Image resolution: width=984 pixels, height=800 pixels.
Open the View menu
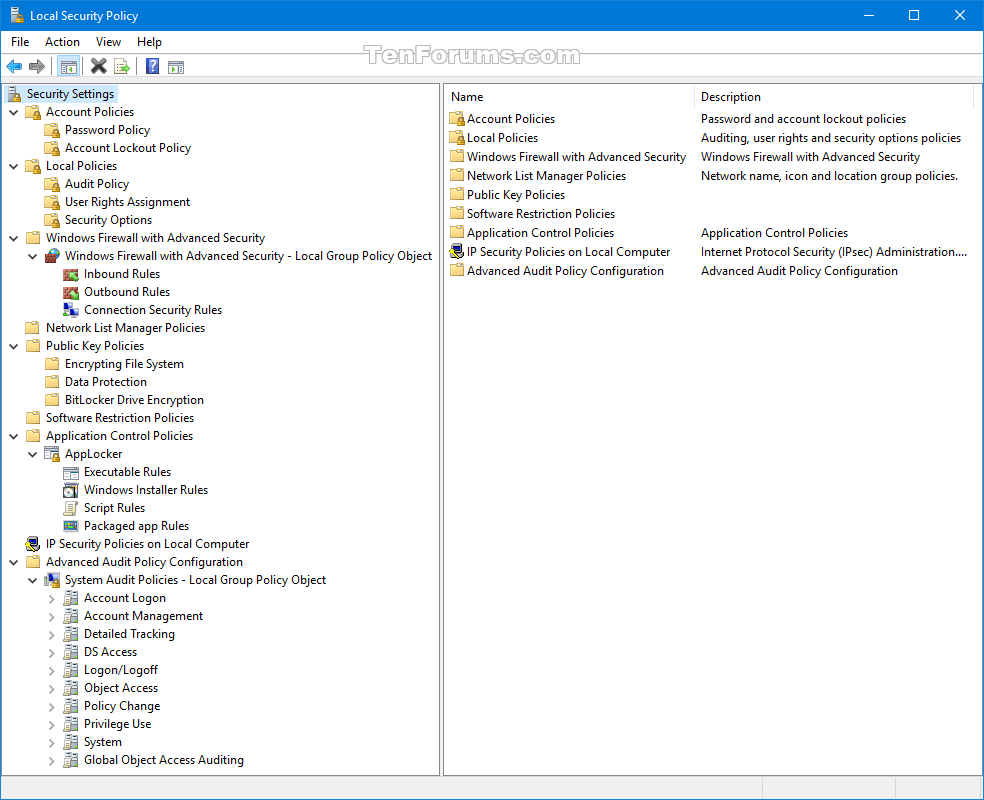[x=108, y=42]
